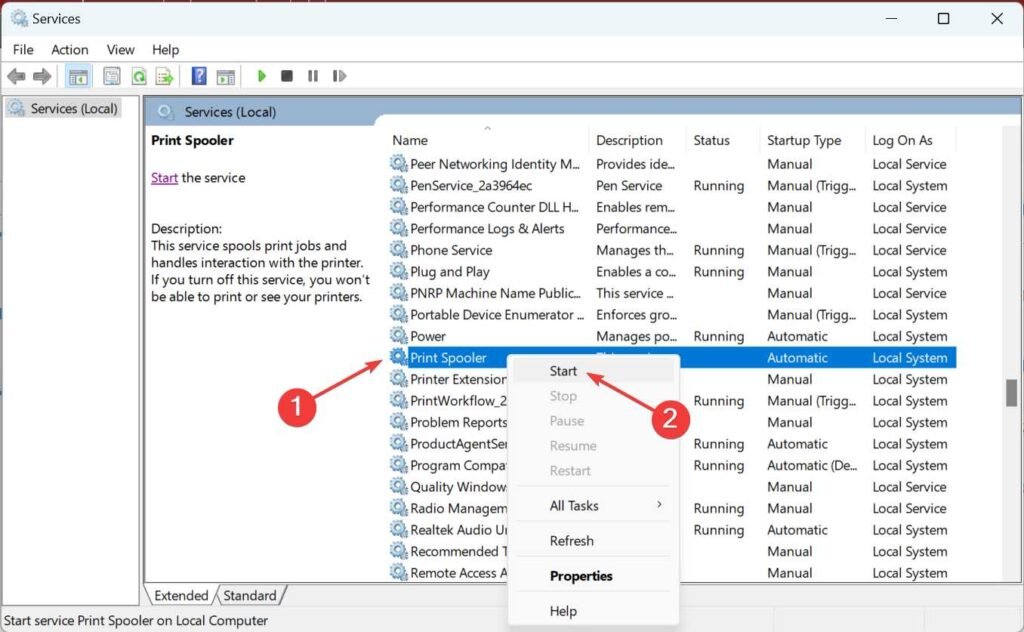
Task: Refresh the services list via toolbar icon
Action: coord(139,76)
